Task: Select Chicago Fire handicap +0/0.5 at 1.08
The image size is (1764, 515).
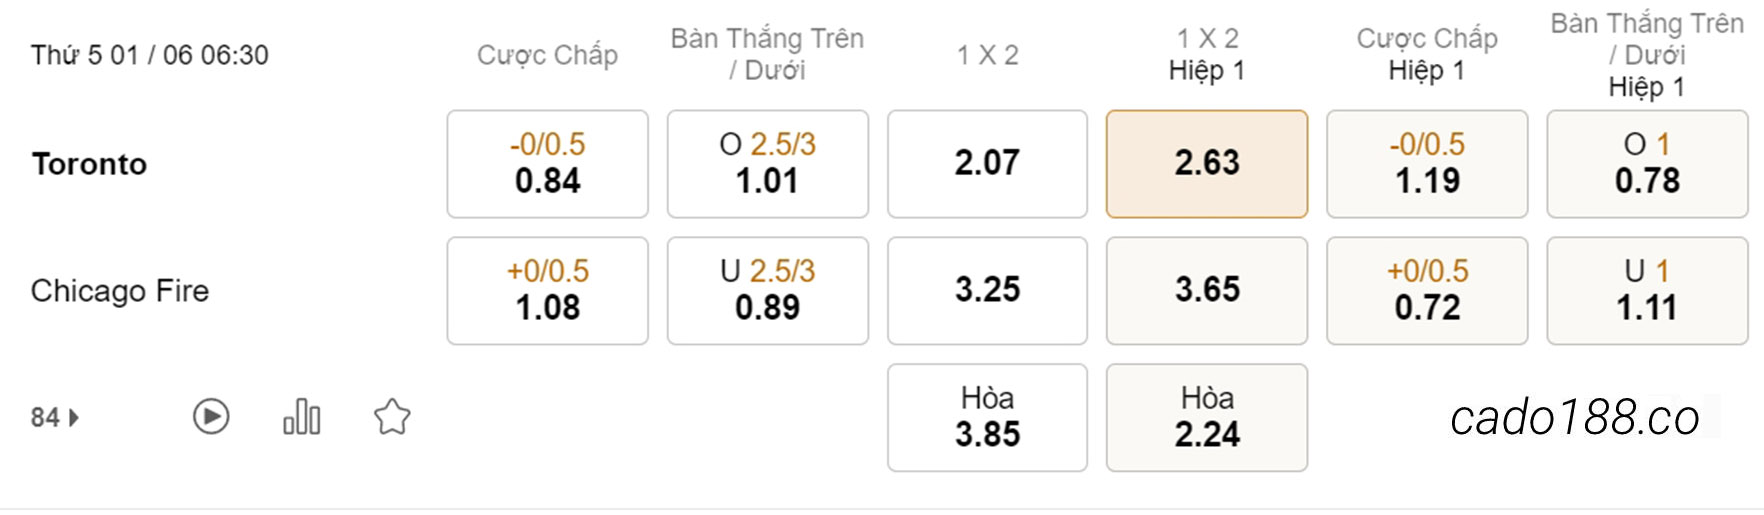Action: coord(548,291)
